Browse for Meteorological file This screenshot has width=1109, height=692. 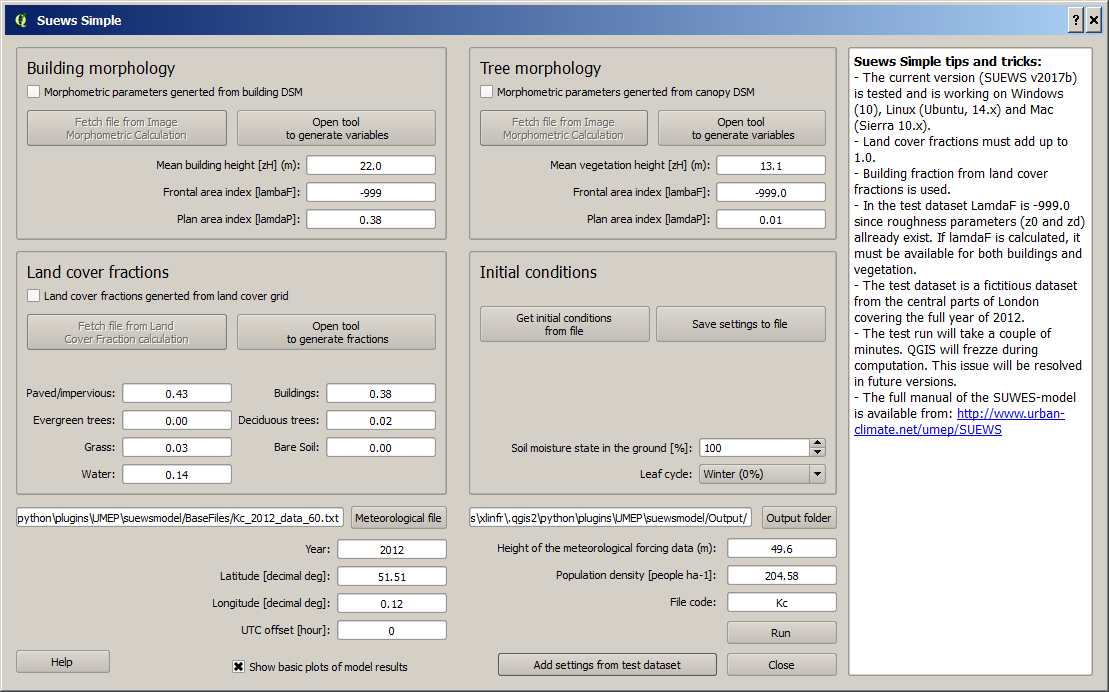tap(398, 518)
